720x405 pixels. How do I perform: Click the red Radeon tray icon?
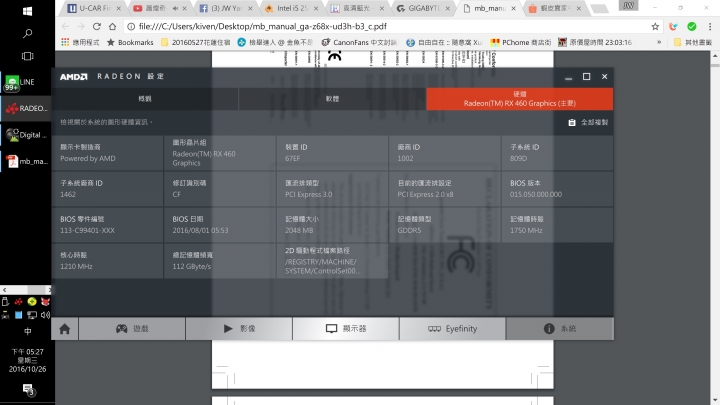18,302
